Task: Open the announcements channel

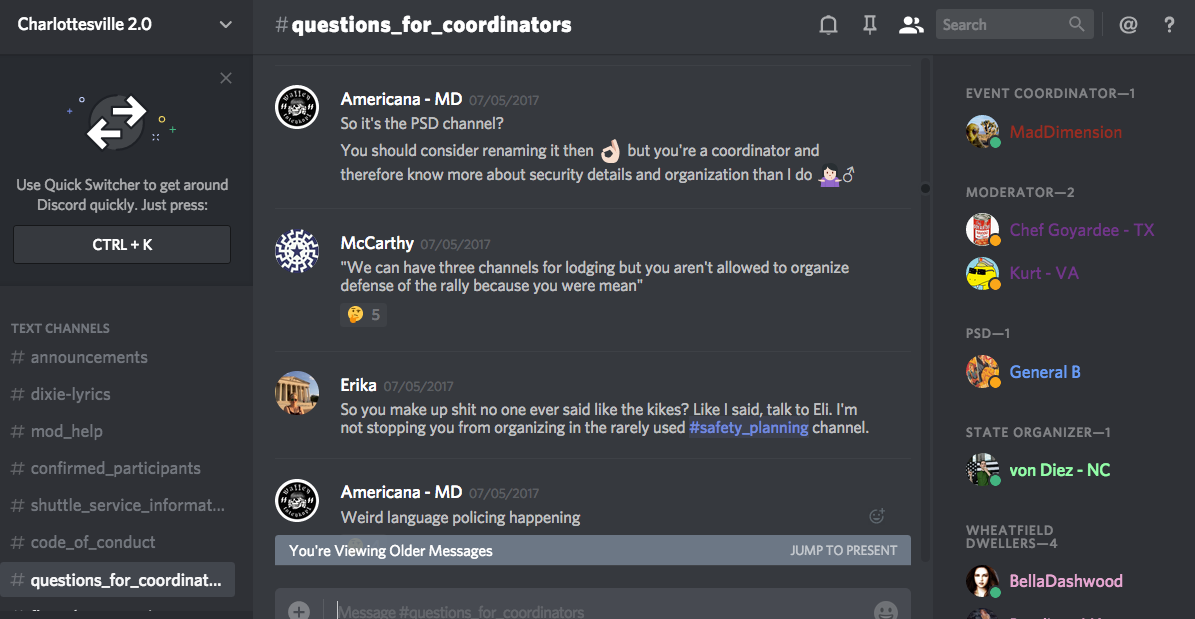Action: 89,357
